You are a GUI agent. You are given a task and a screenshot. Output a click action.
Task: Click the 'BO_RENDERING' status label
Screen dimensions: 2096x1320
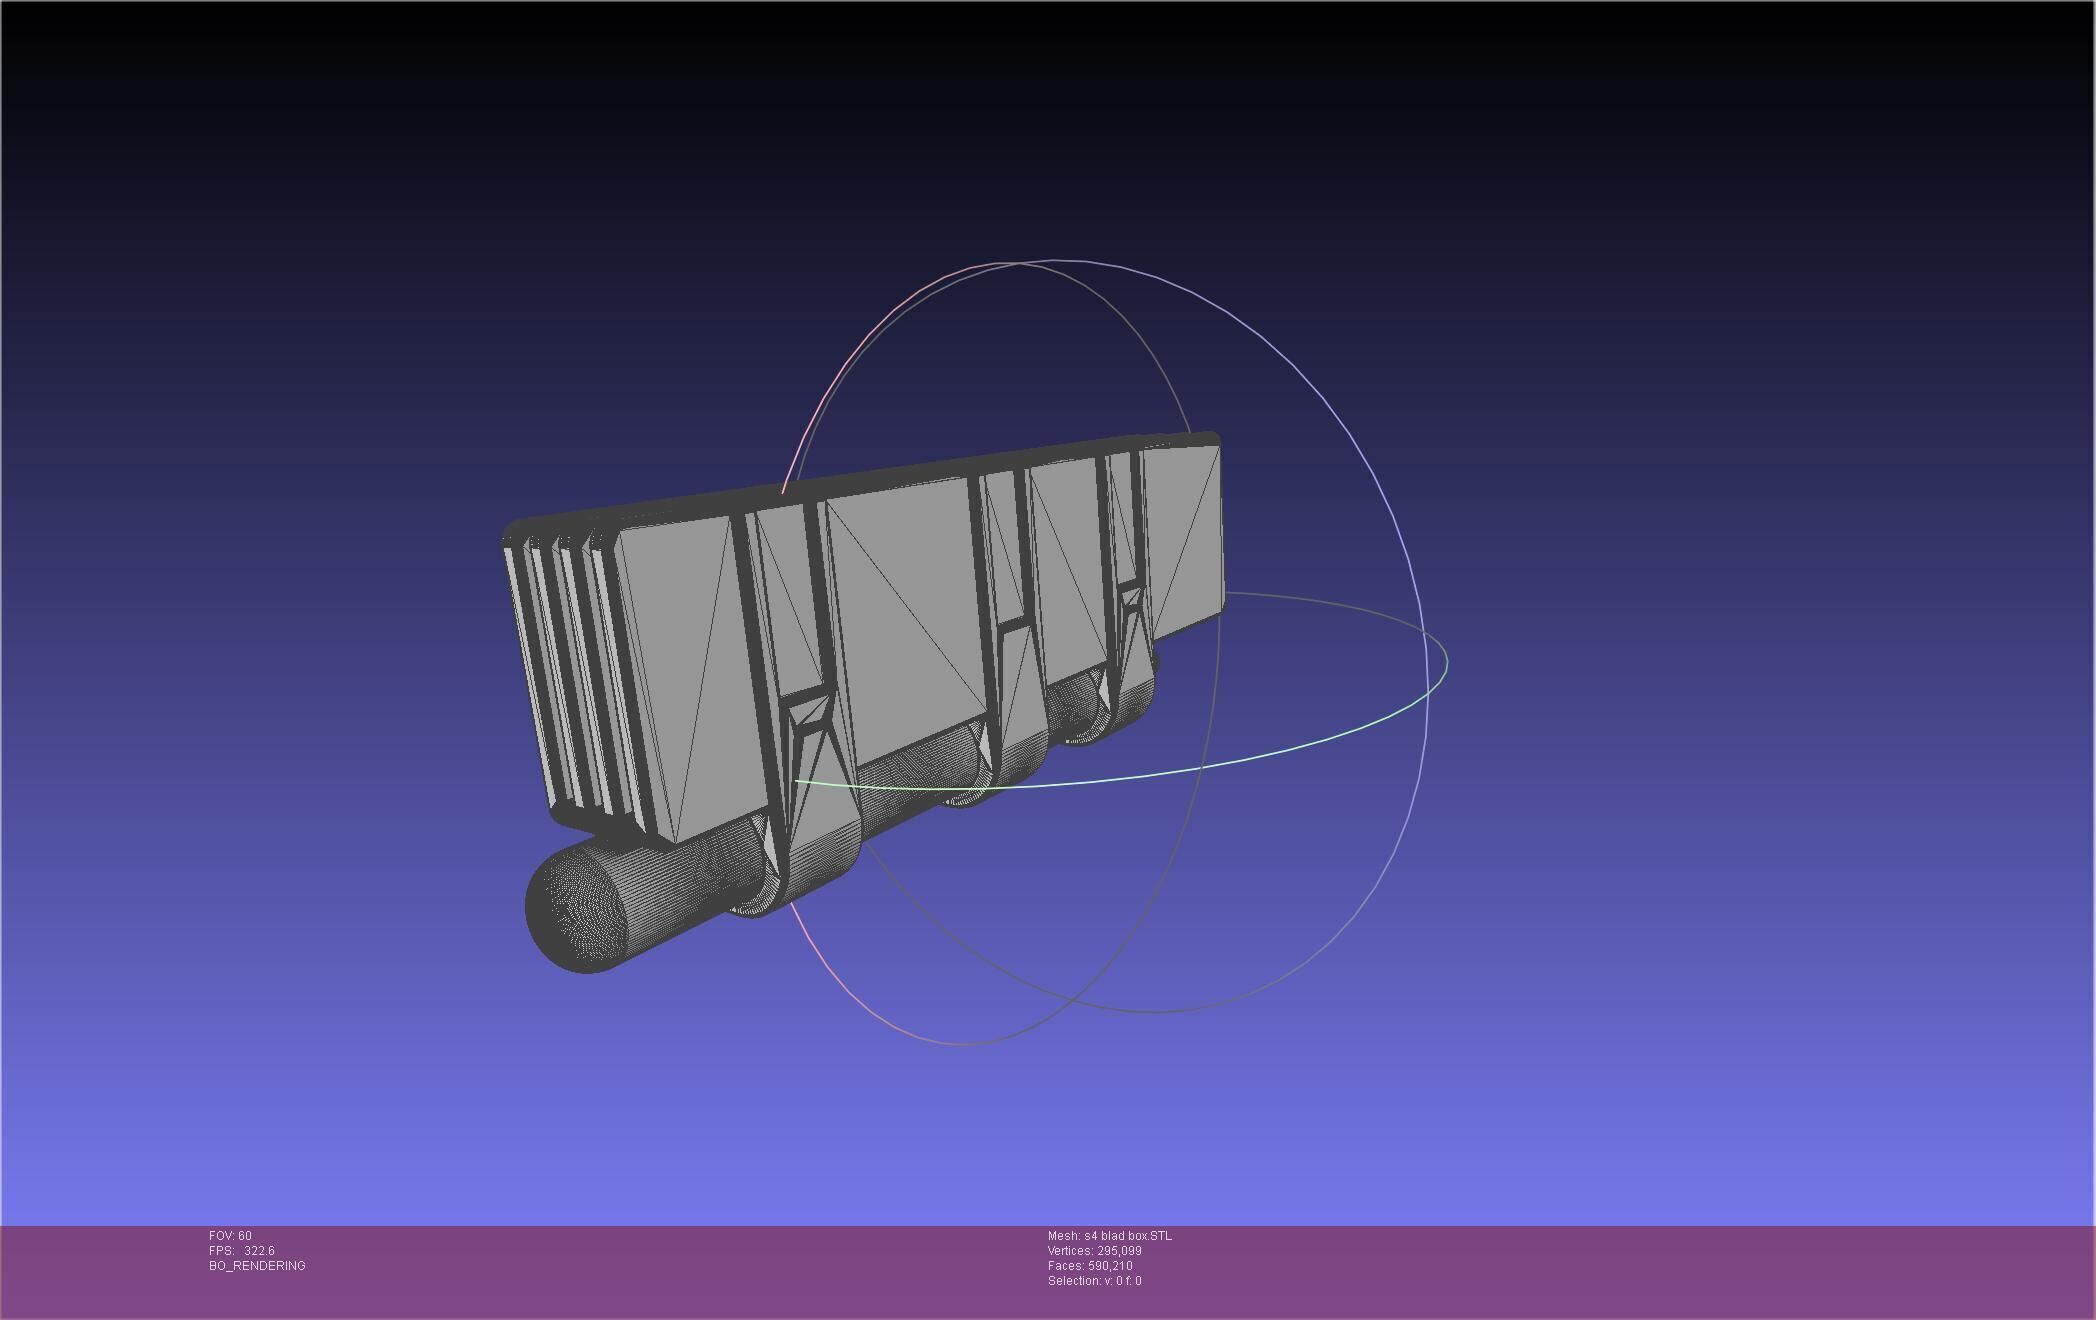click(x=257, y=1266)
